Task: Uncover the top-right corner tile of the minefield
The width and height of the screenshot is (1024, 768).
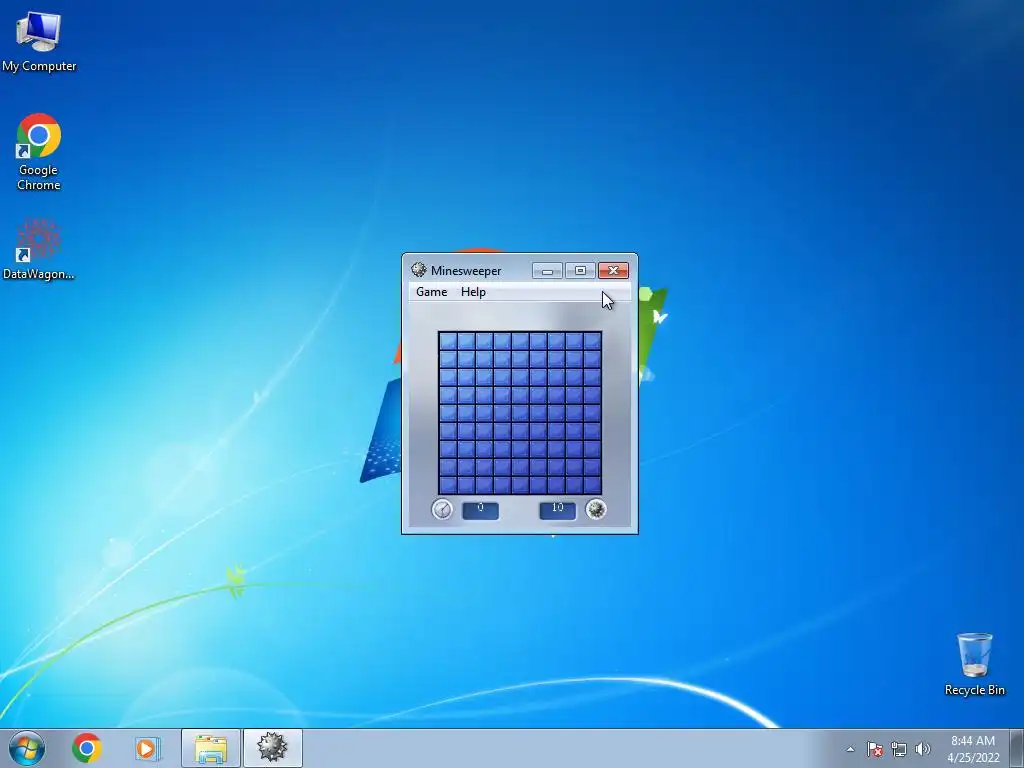Action: [x=592, y=341]
